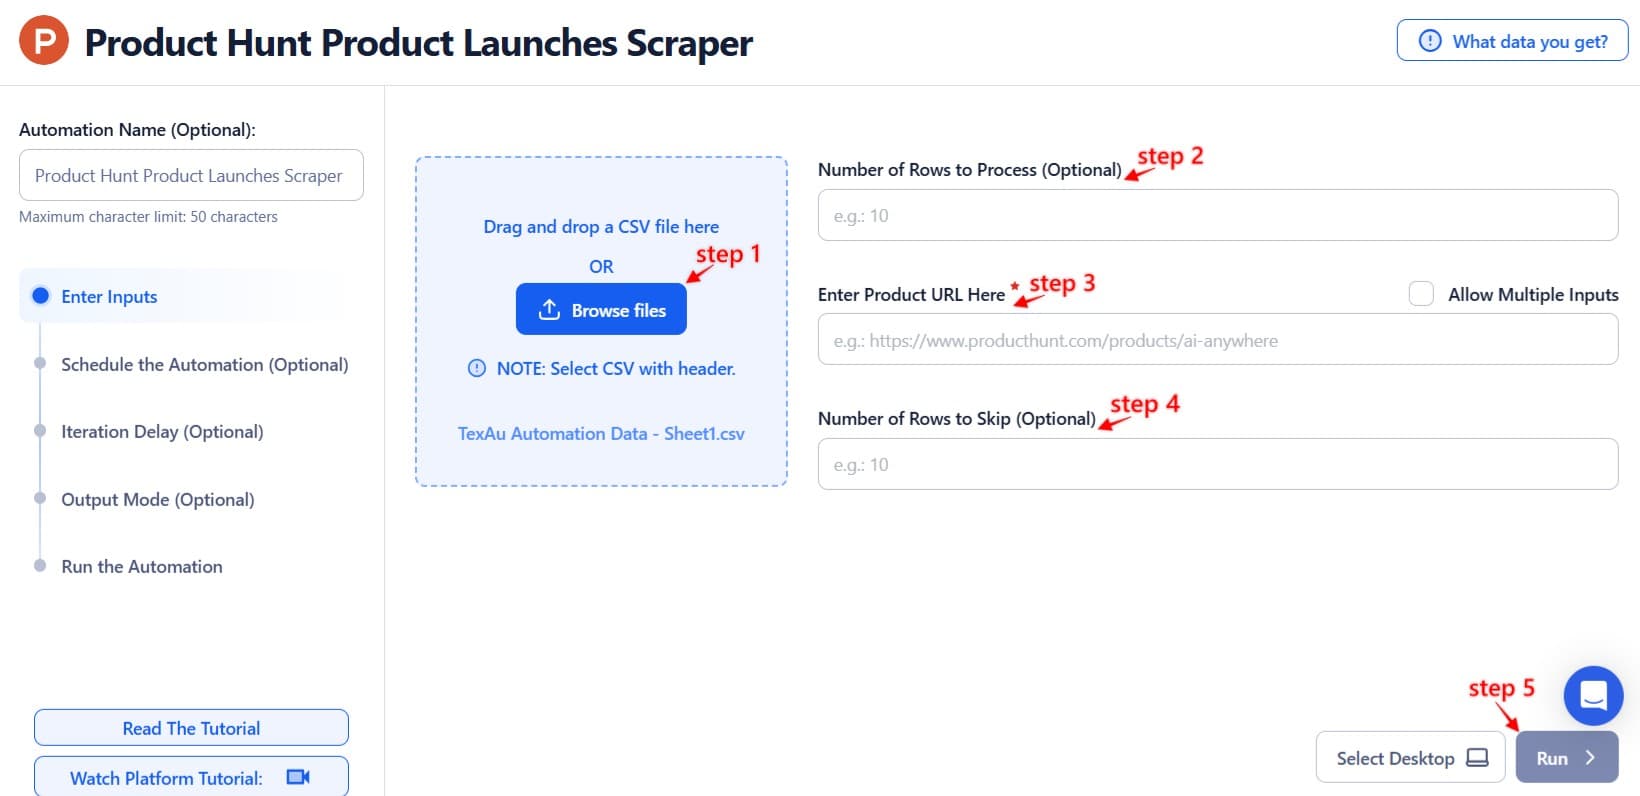
Task: Focus the Automation Name text field
Action: 191,175
